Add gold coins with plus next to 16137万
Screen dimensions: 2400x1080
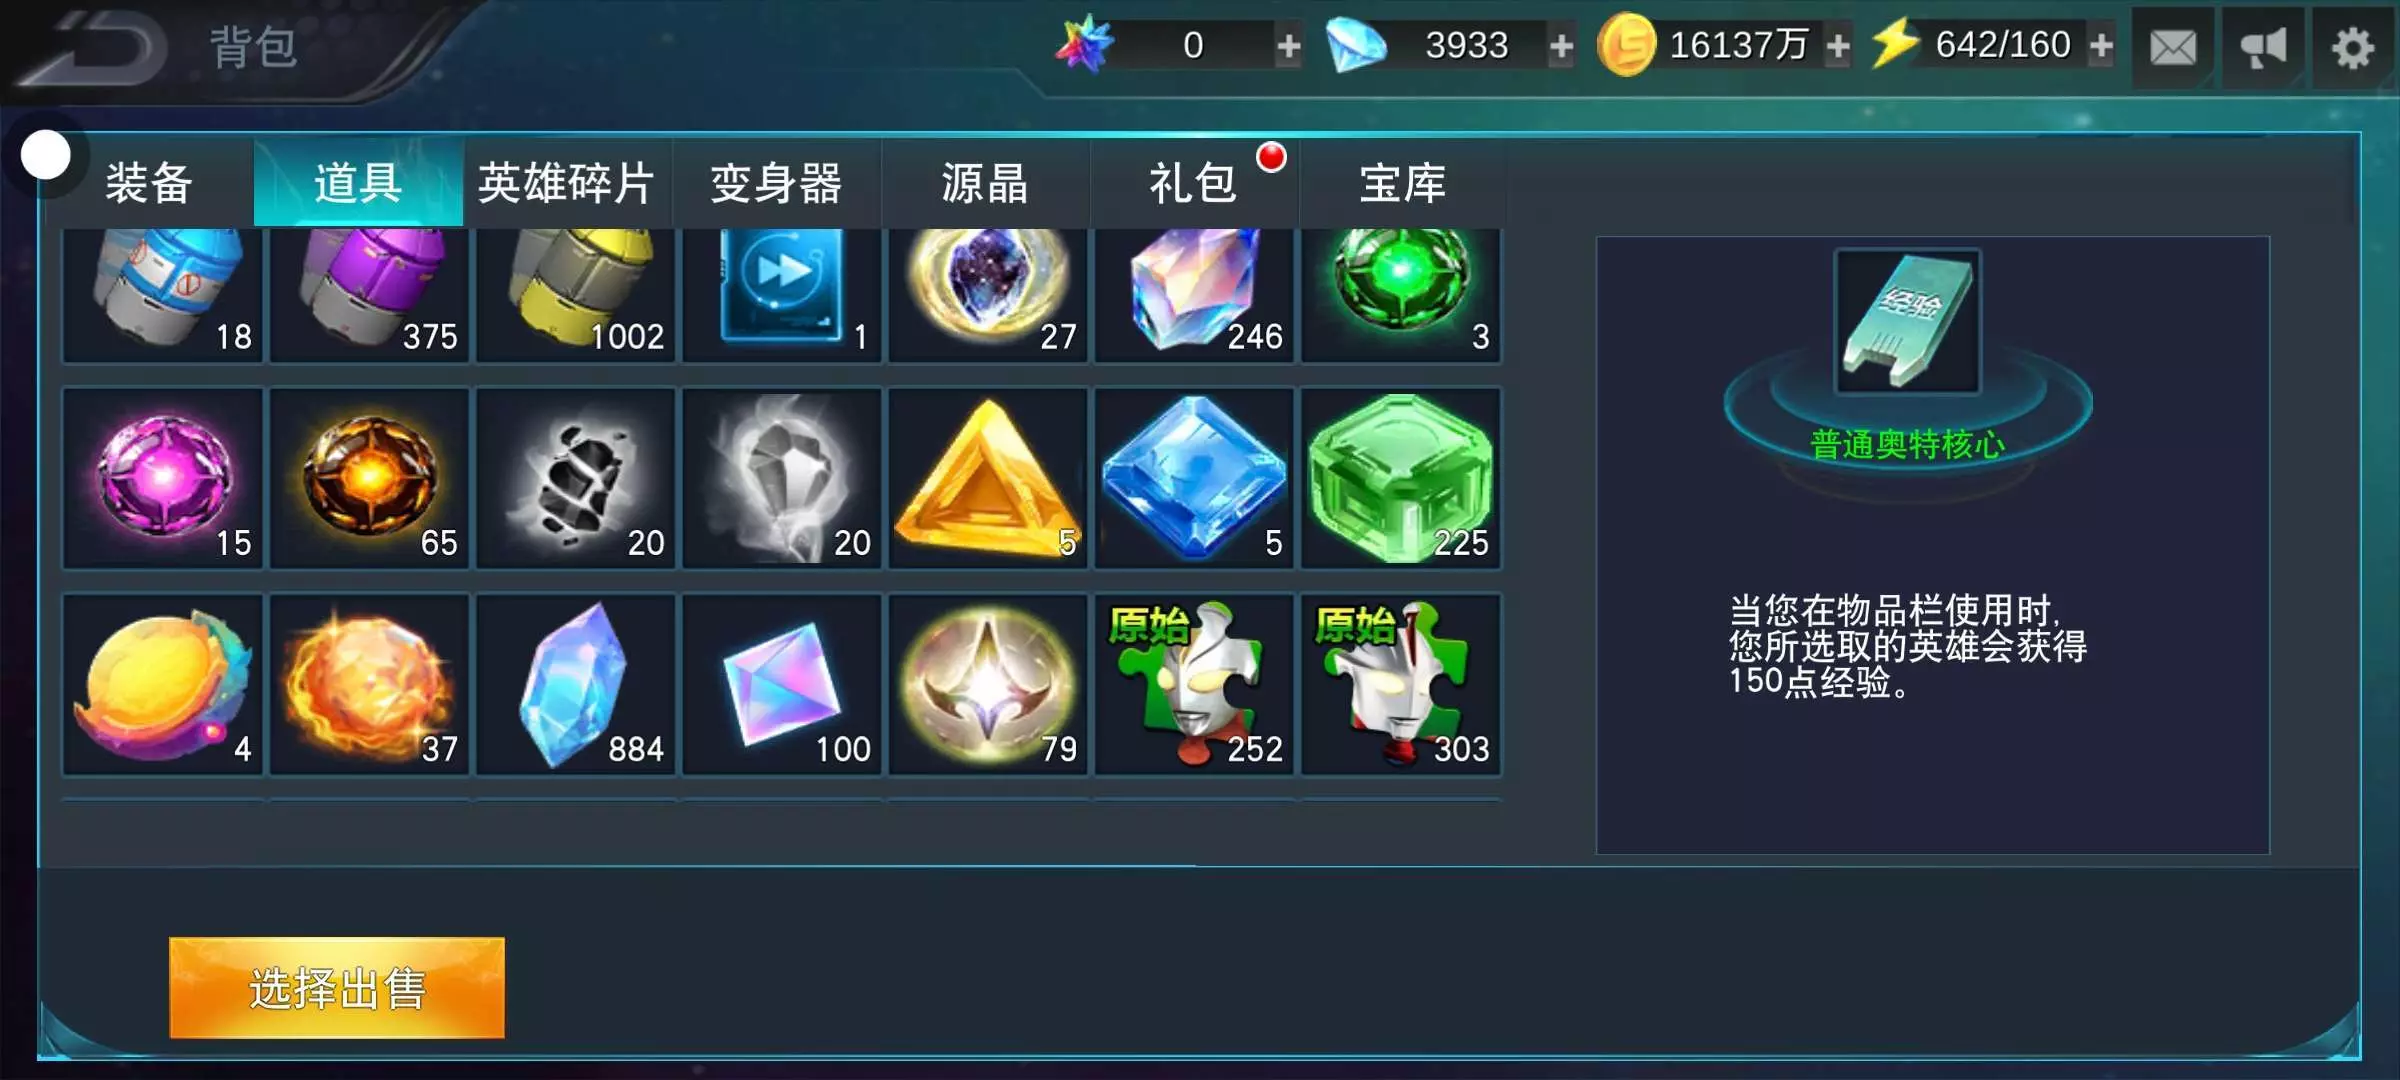[1837, 45]
